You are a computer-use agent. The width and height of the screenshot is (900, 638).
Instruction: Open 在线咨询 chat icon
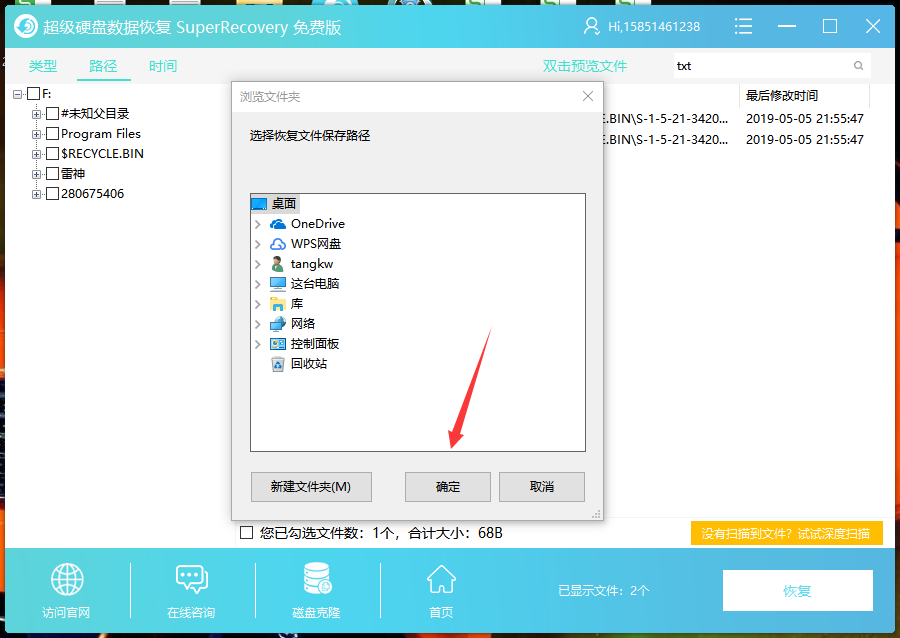click(x=192, y=579)
